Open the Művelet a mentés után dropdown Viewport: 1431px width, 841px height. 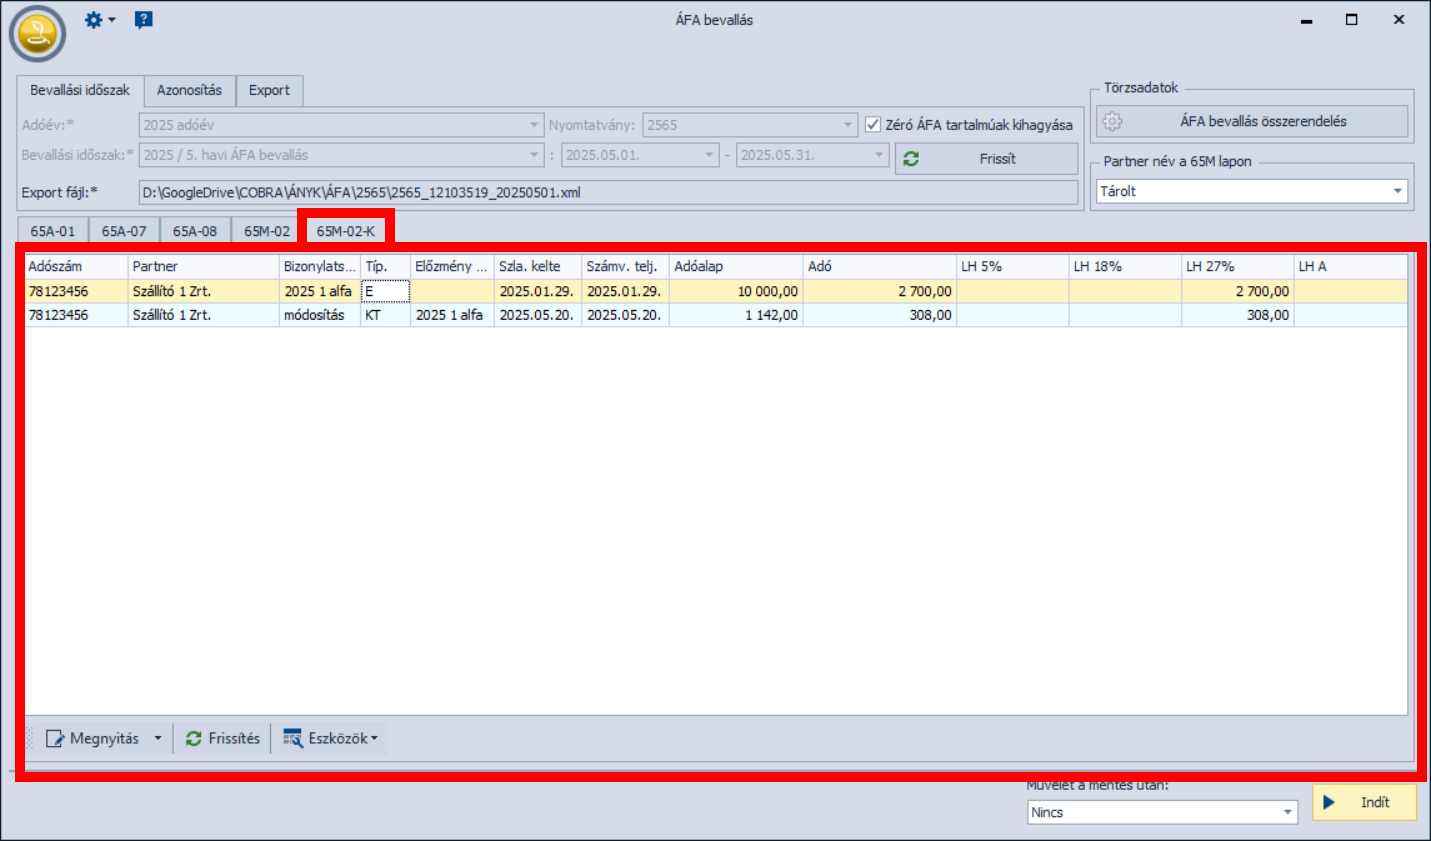pyautogui.click(x=1287, y=812)
